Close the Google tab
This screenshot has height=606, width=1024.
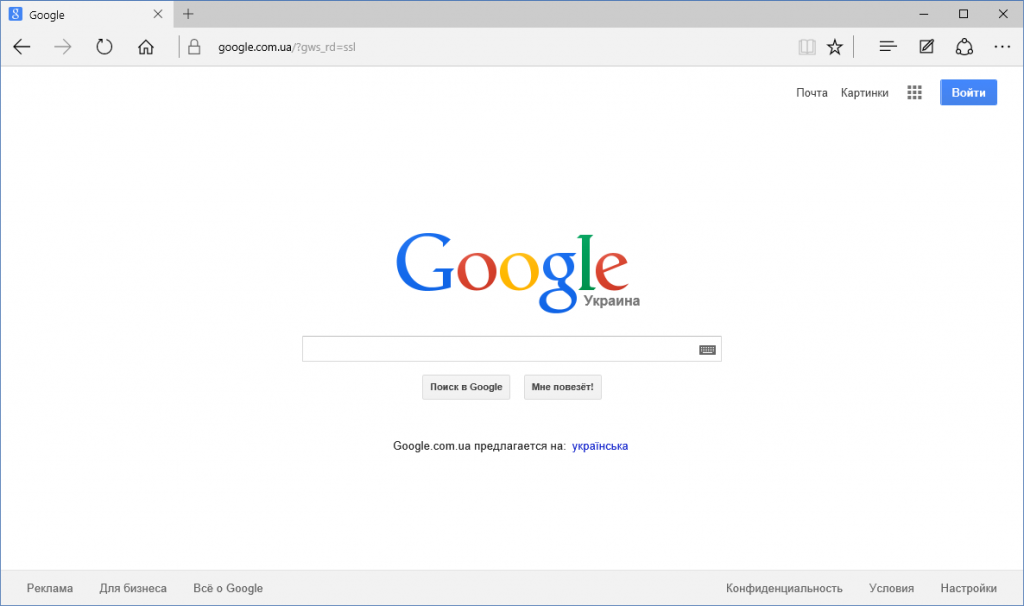coord(158,14)
